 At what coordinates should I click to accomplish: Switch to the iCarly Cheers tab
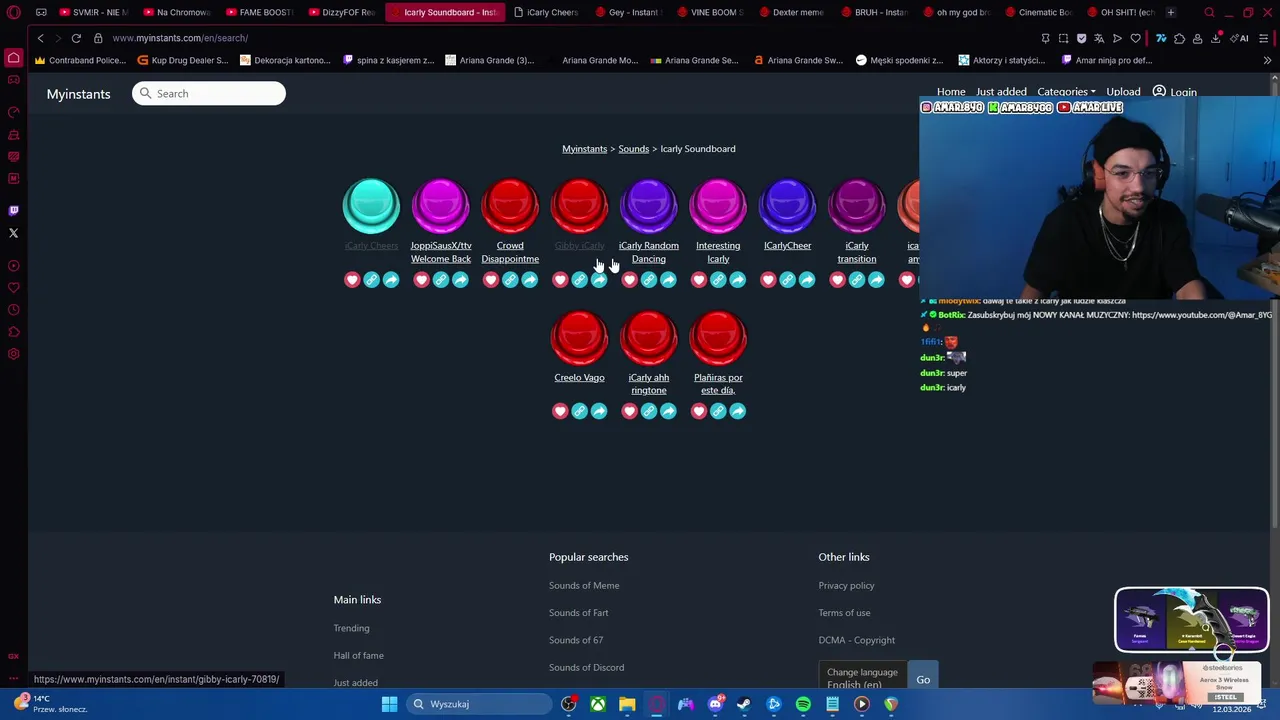(x=545, y=12)
